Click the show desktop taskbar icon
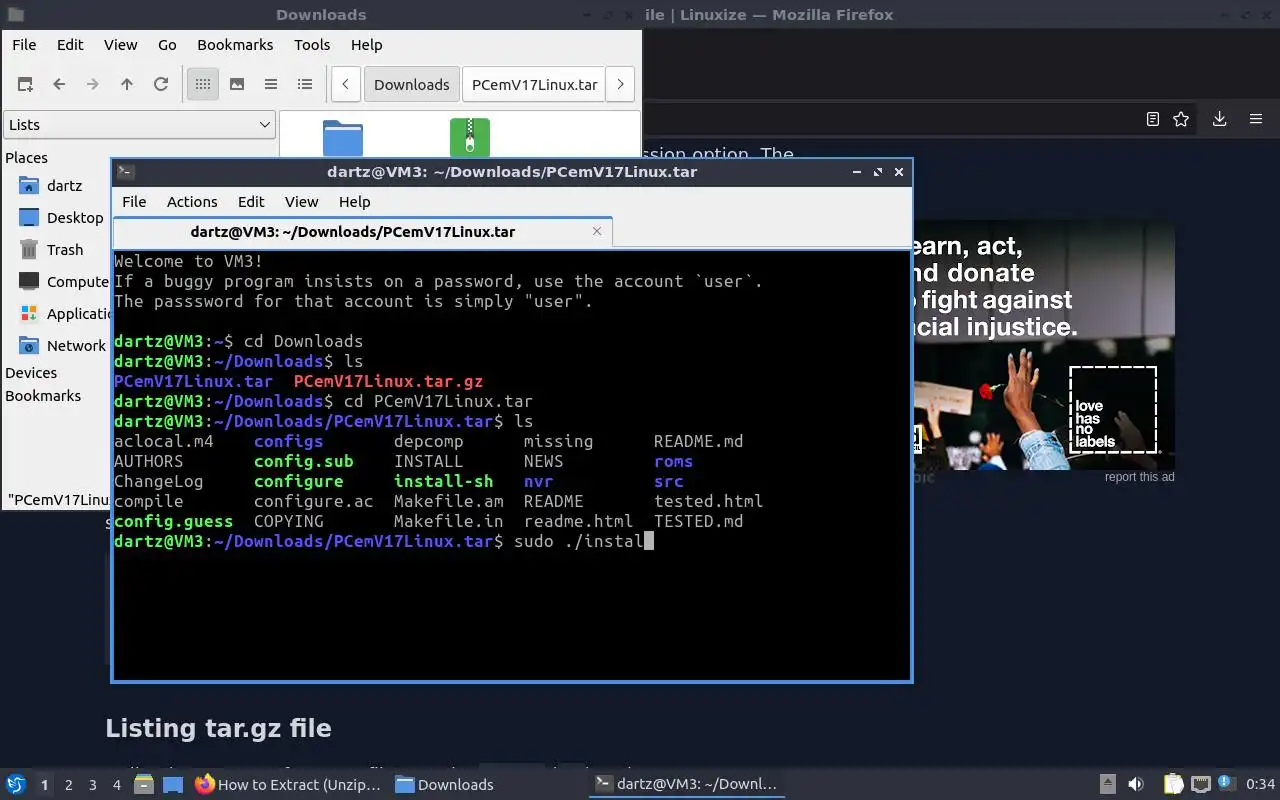The height and width of the screenshot is (800, 1280). click(173, 785)
